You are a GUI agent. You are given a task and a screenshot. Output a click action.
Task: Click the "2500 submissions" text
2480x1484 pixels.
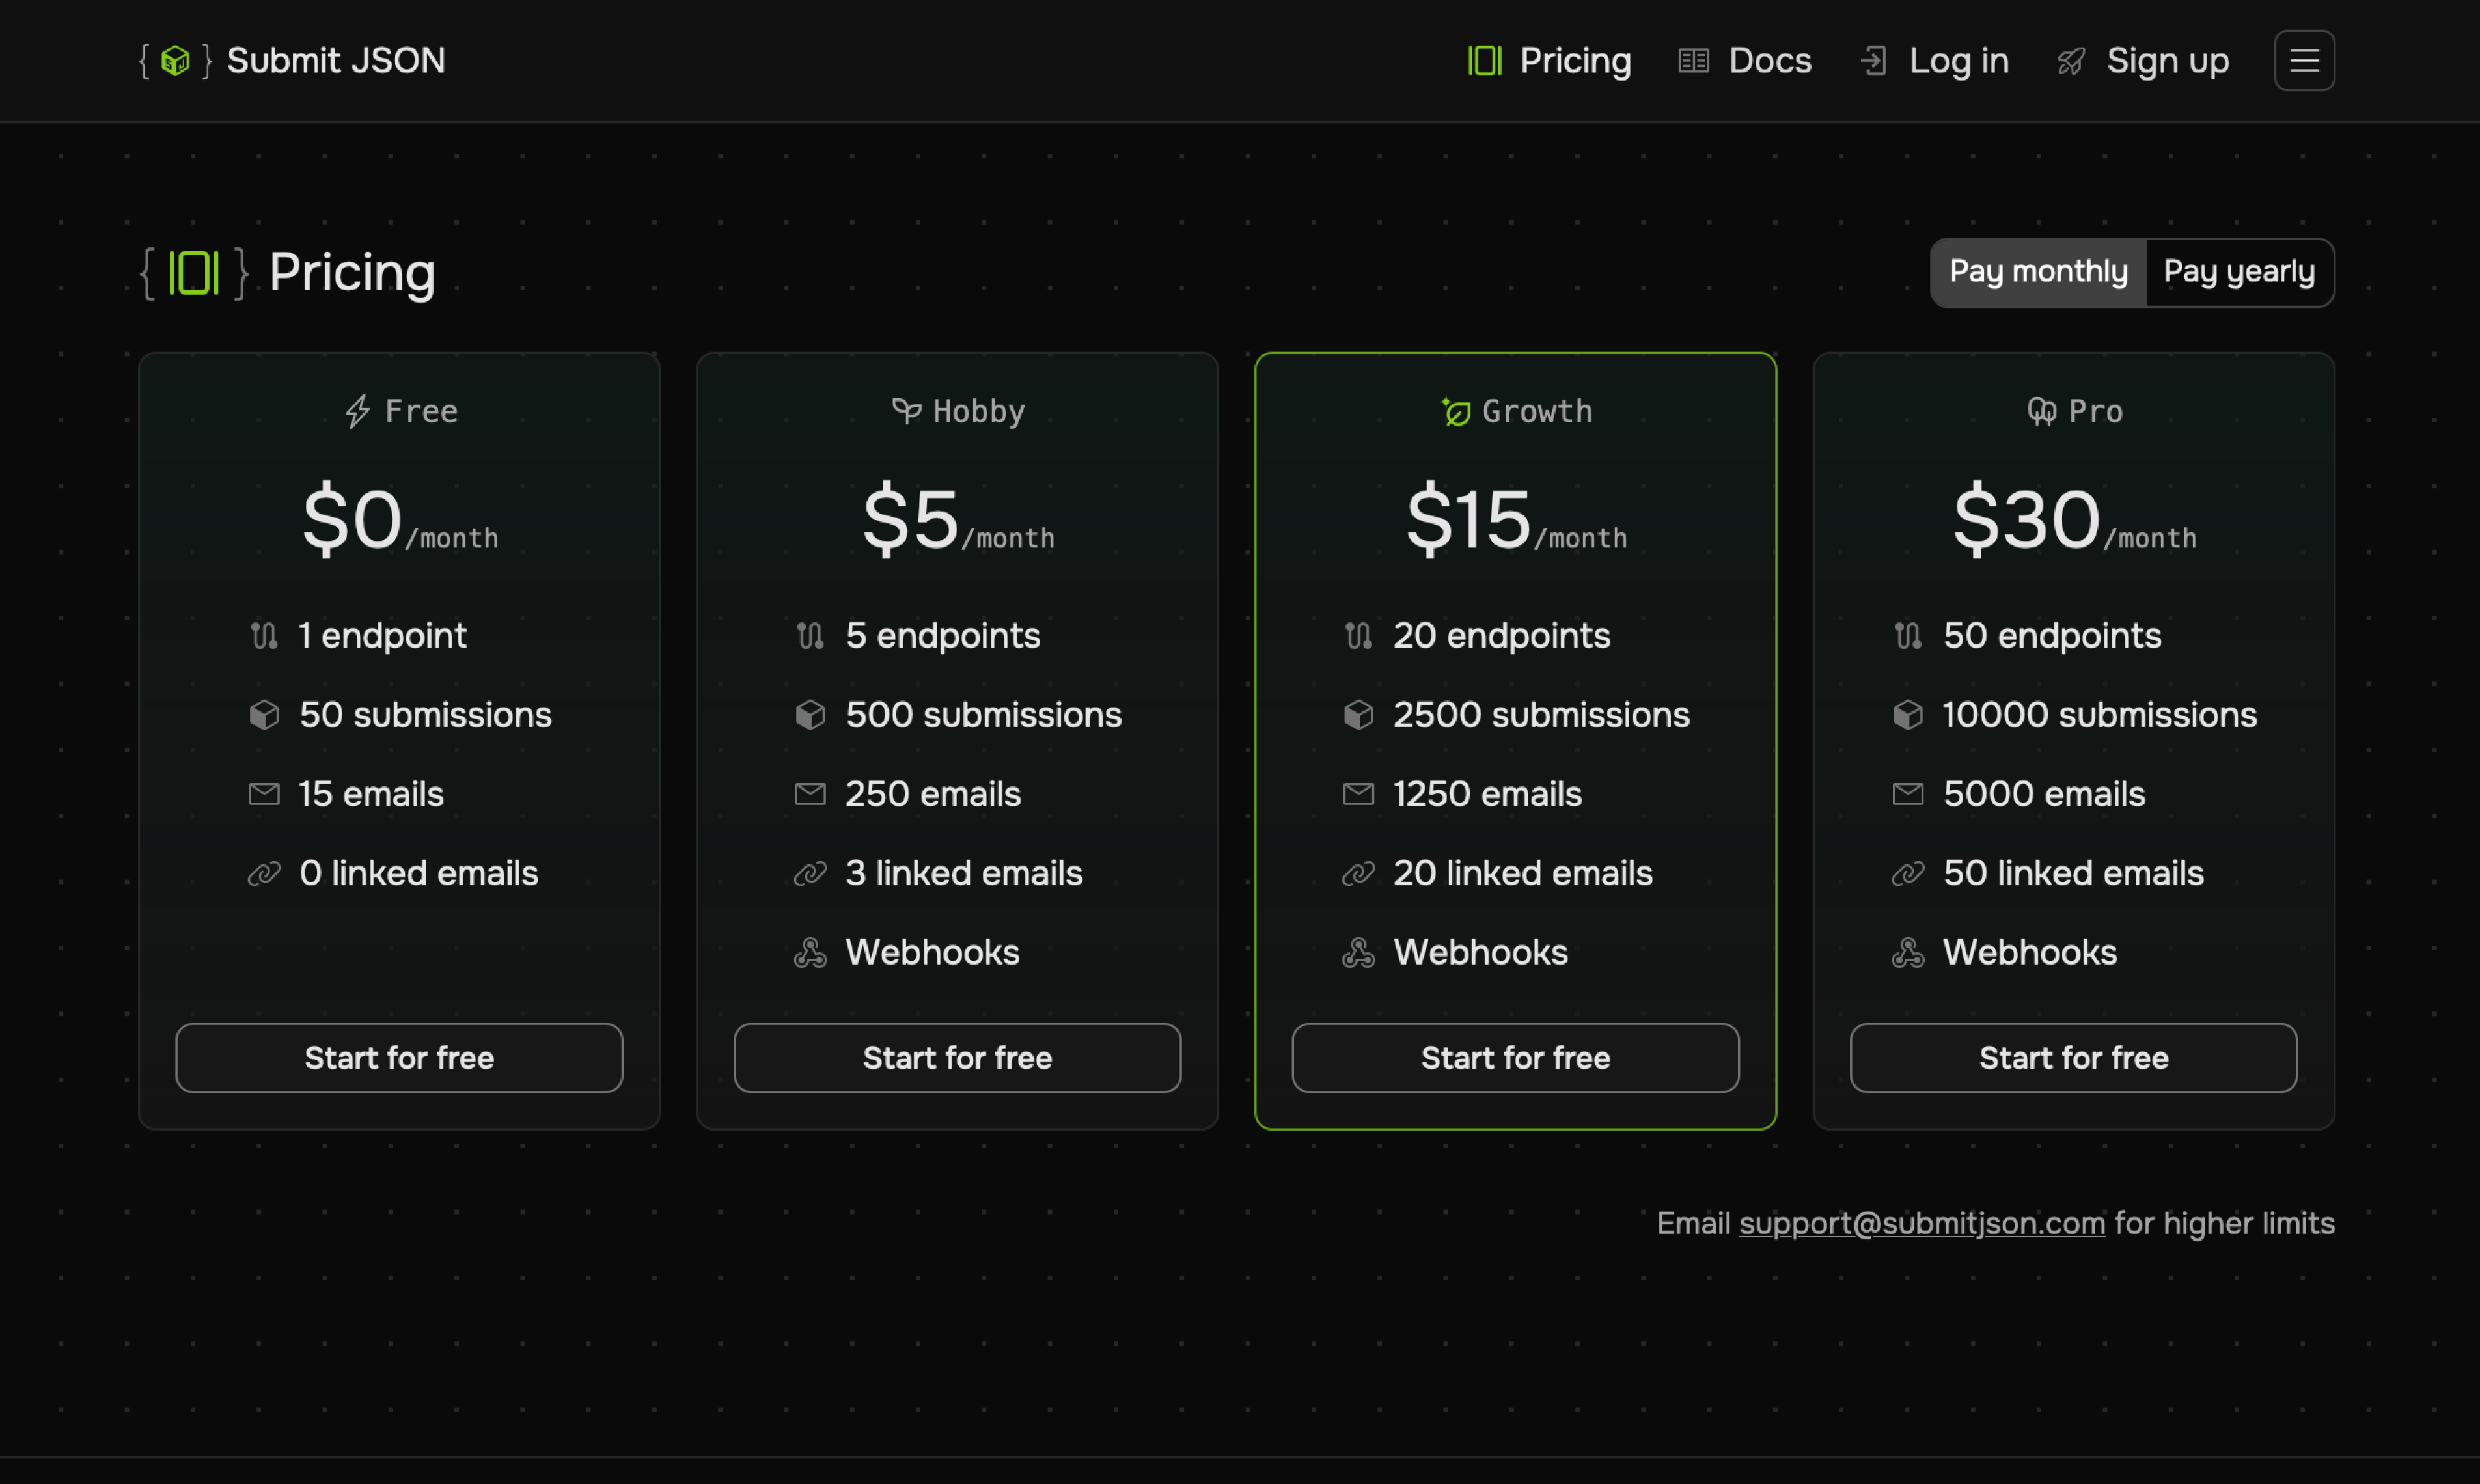pos(1541,715)
